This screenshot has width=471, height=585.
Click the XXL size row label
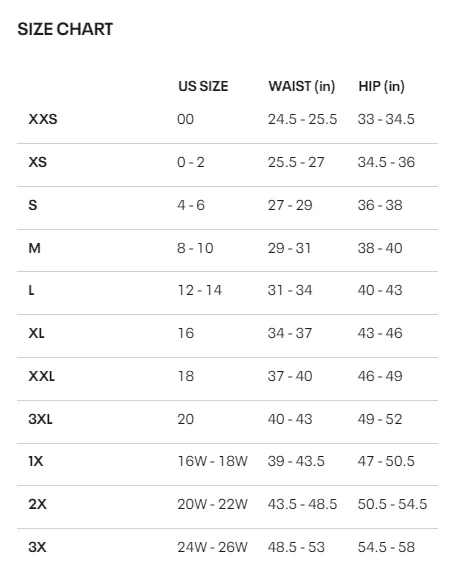pyautogui.click(x=42, y=376)
